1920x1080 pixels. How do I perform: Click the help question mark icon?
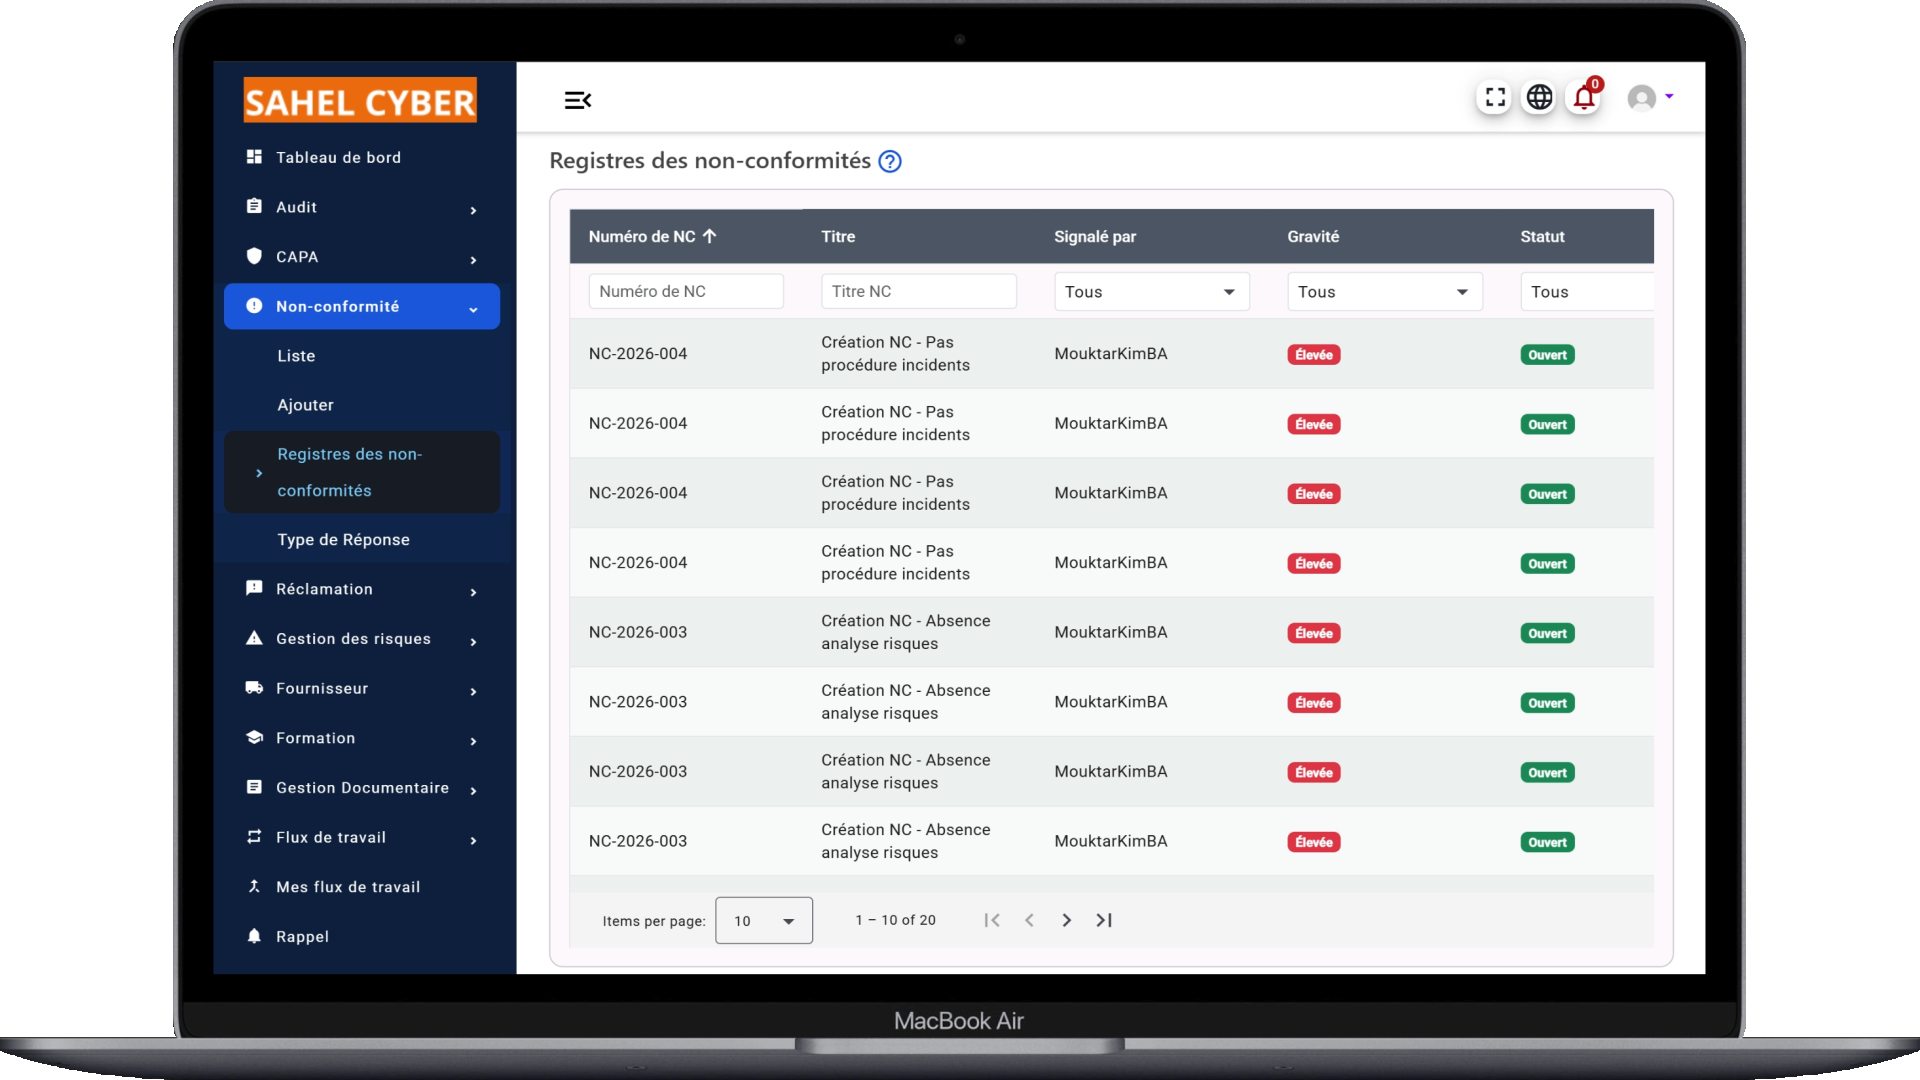tap(889, 161)
